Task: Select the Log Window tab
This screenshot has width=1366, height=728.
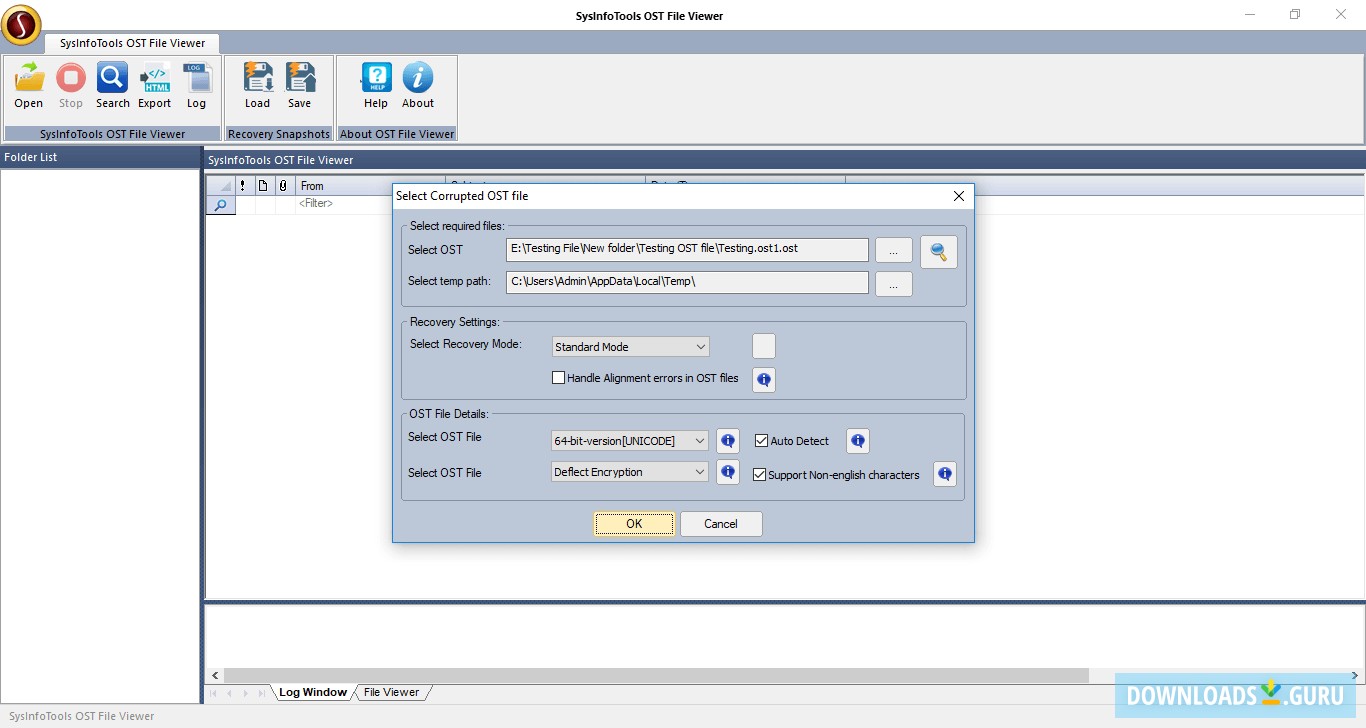Action: [x=312, y=691]
